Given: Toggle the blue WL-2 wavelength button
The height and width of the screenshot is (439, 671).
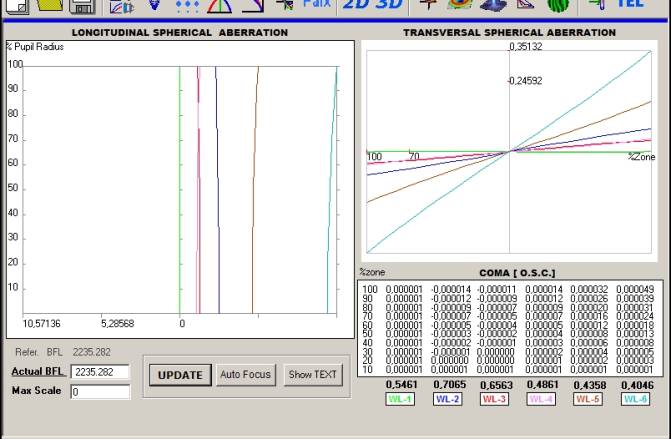Looking at the screenshot, I should tap(448, 399).
